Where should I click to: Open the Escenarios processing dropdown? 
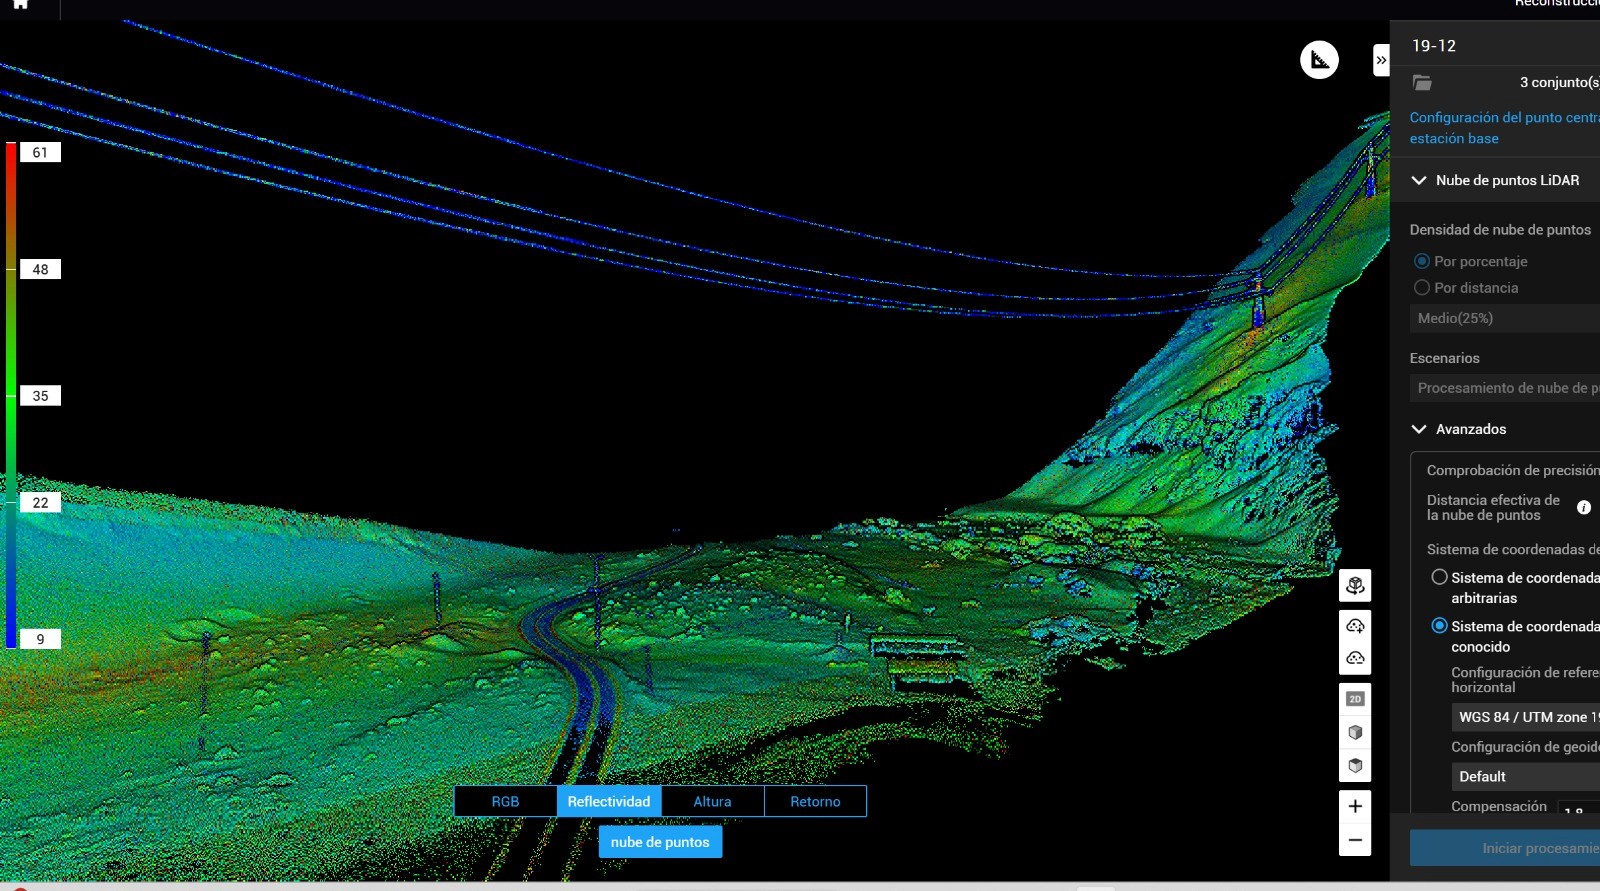click(x=1505, y=388)
